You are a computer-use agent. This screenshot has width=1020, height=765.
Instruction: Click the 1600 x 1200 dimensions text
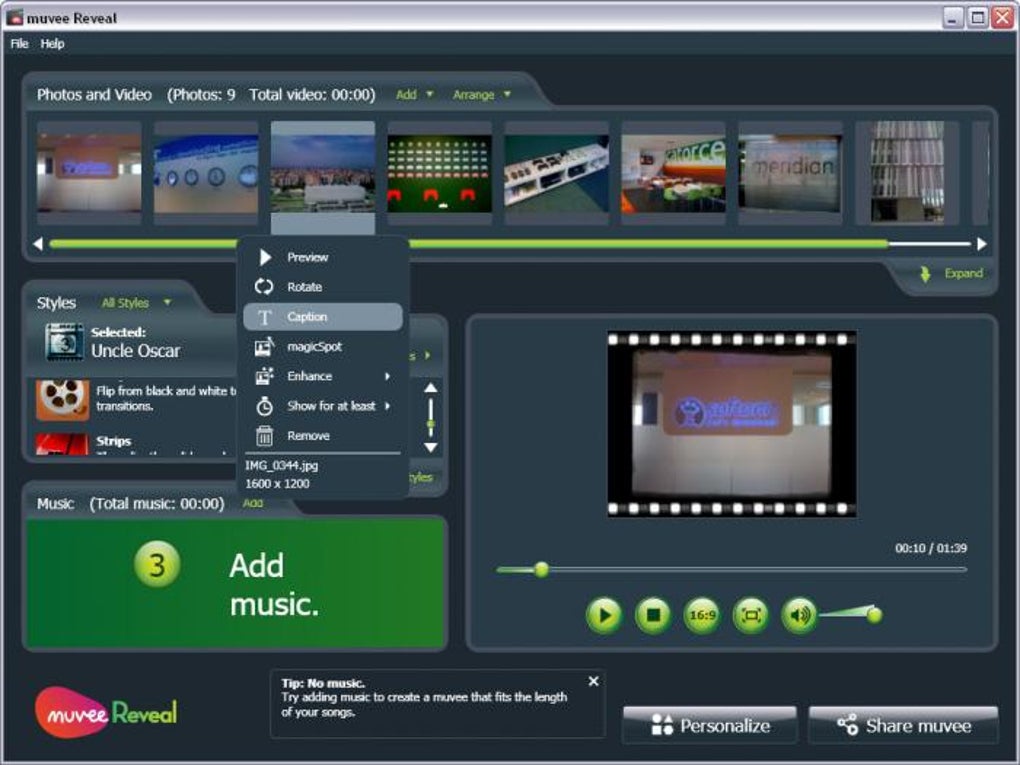click(277, 483)
